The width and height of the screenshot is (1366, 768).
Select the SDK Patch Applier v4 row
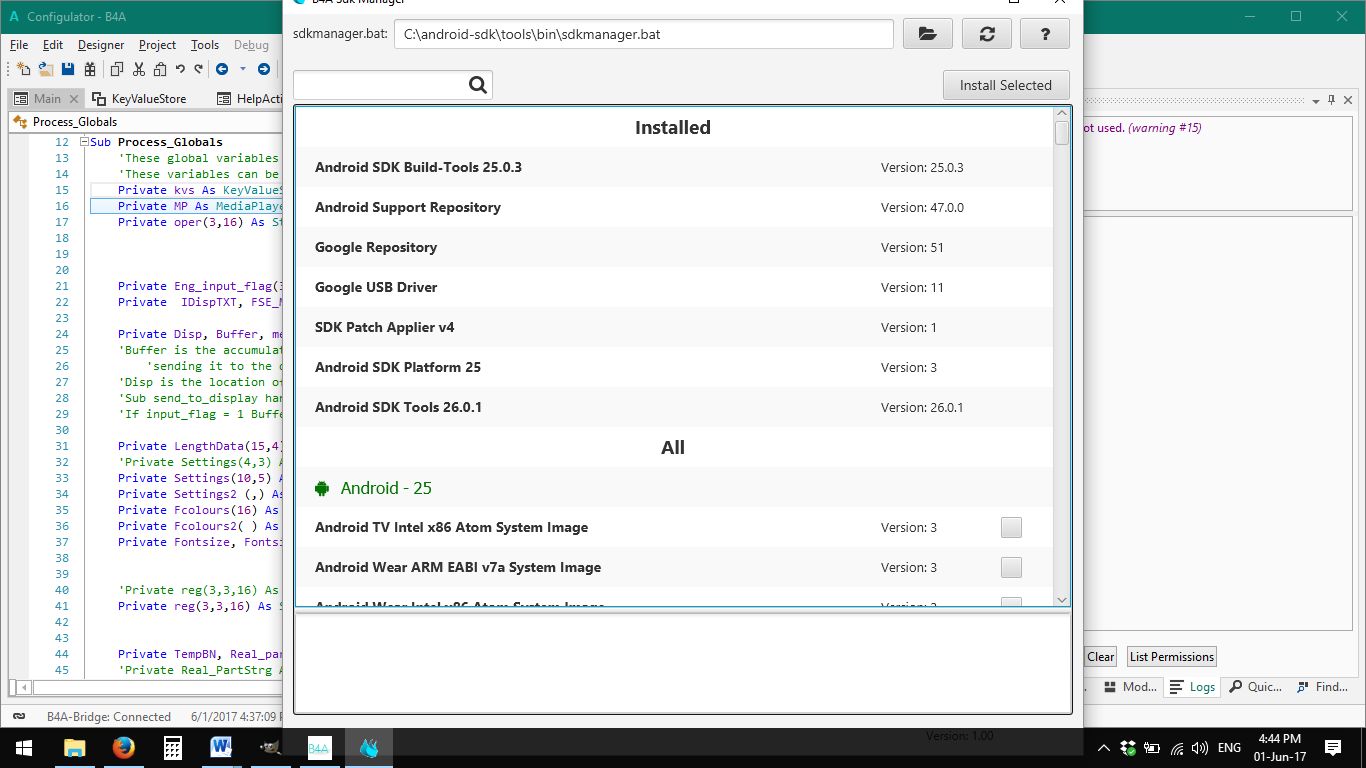[674, 327]
